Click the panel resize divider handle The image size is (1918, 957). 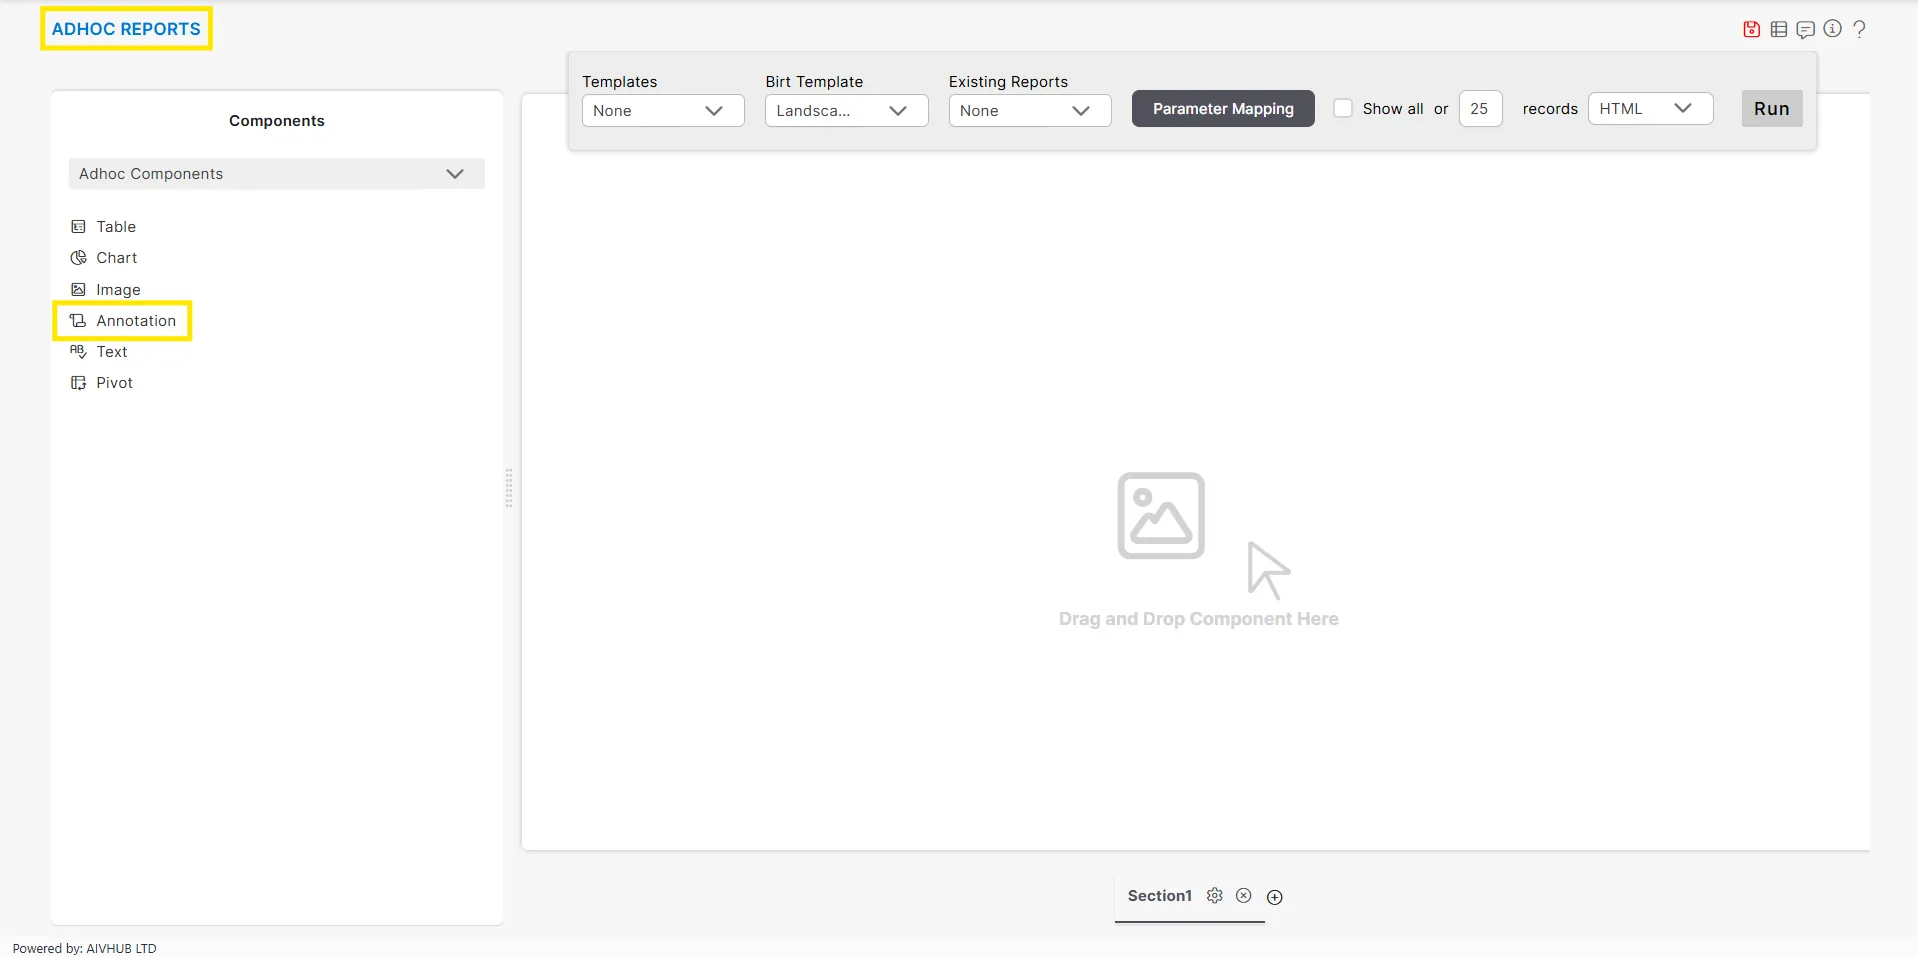pos(509,488)
